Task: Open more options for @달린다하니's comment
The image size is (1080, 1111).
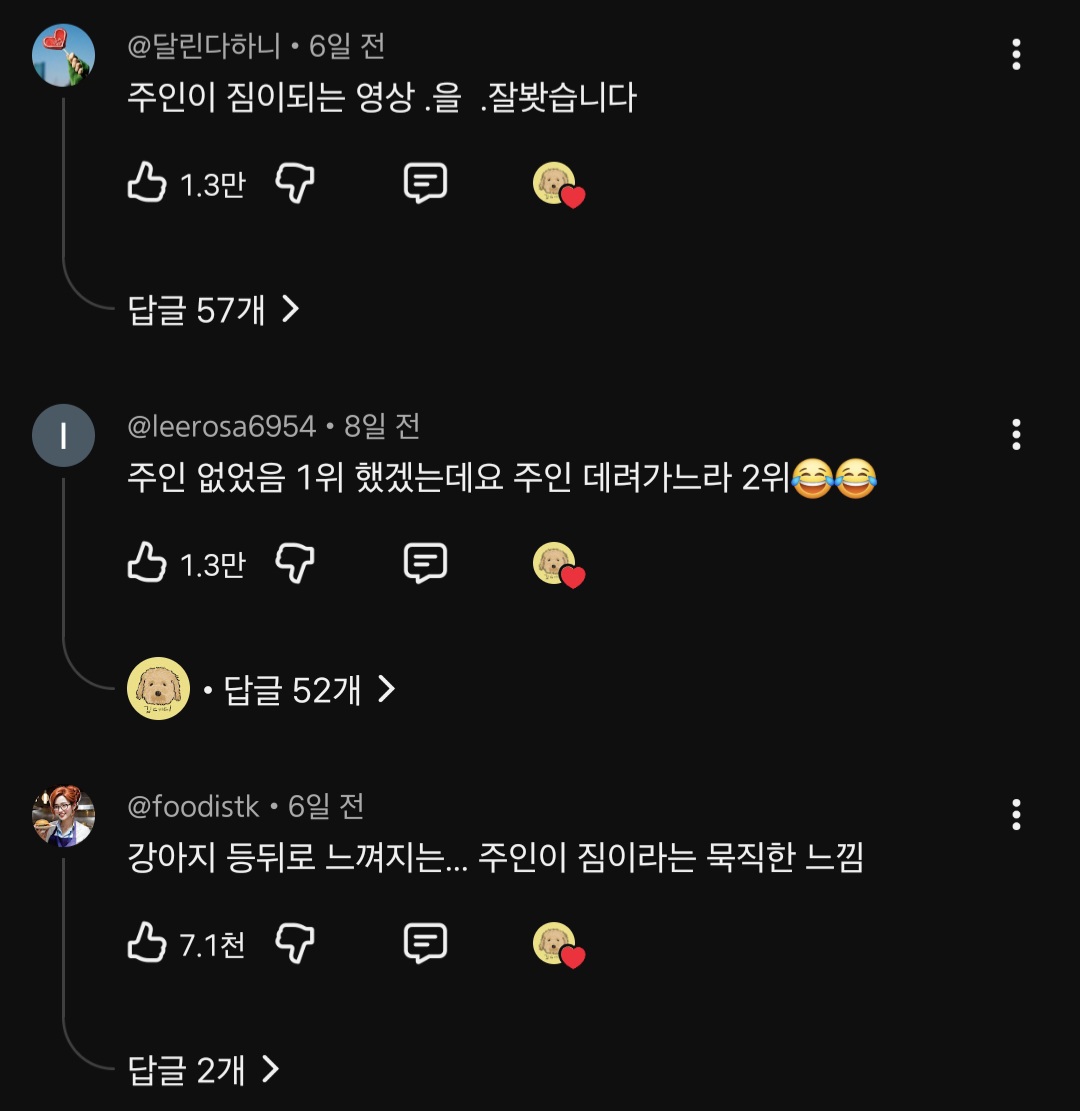Action: 1016,55
